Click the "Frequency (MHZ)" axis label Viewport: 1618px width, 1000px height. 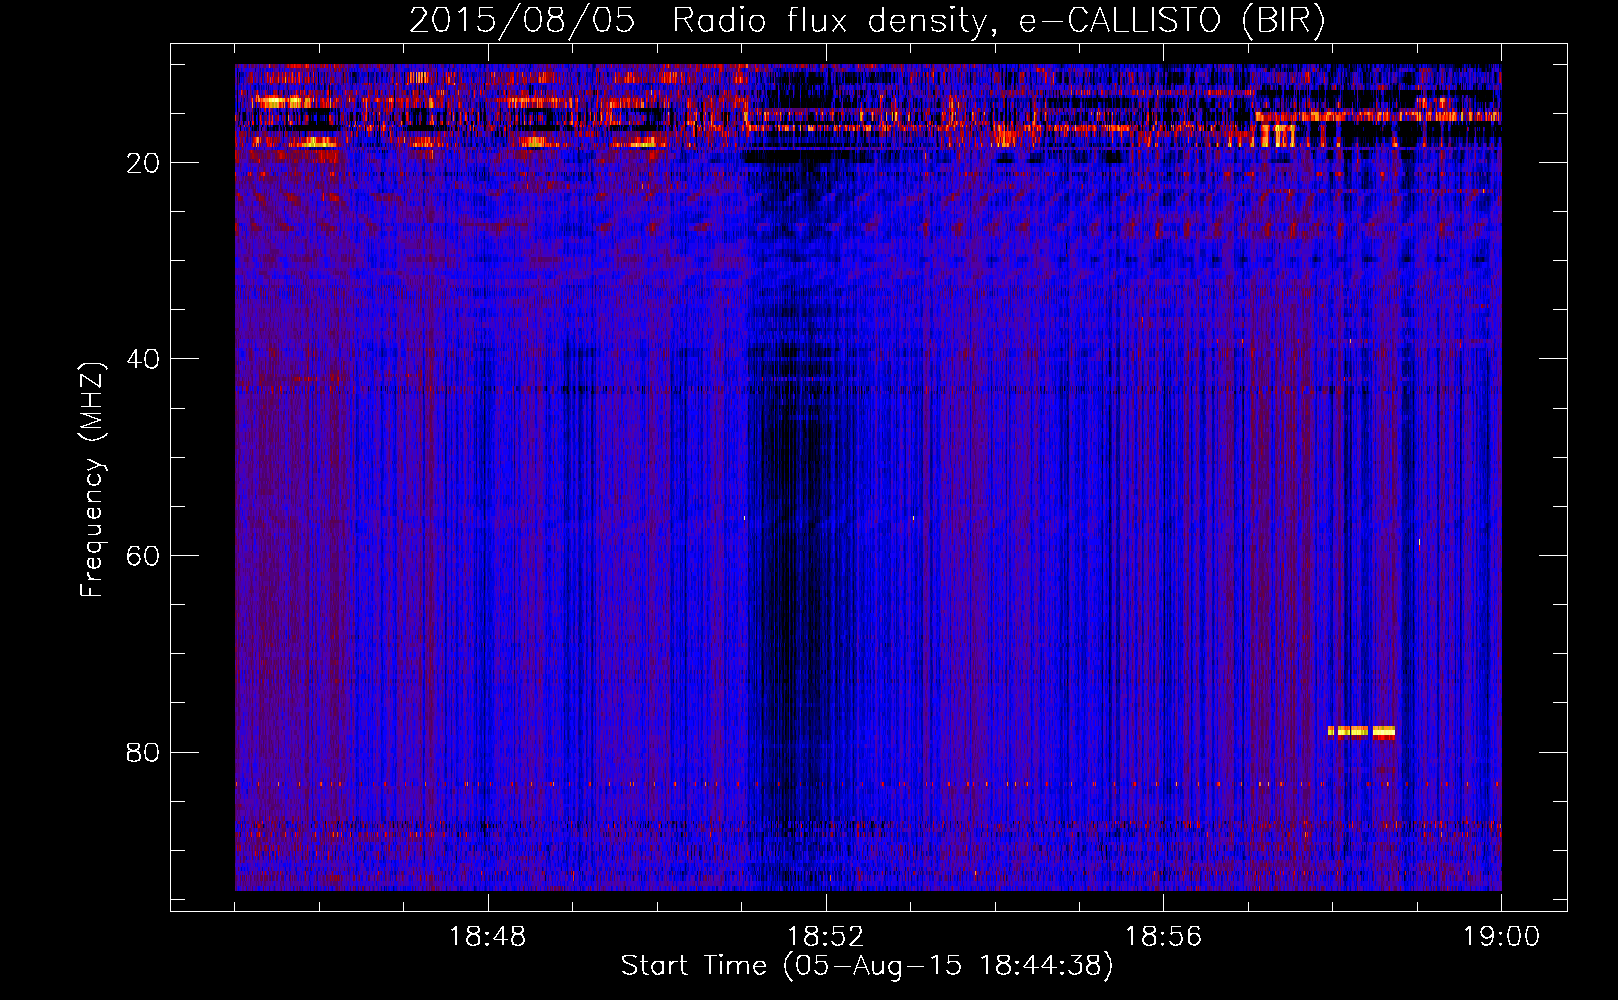click(x=91, y=479)
